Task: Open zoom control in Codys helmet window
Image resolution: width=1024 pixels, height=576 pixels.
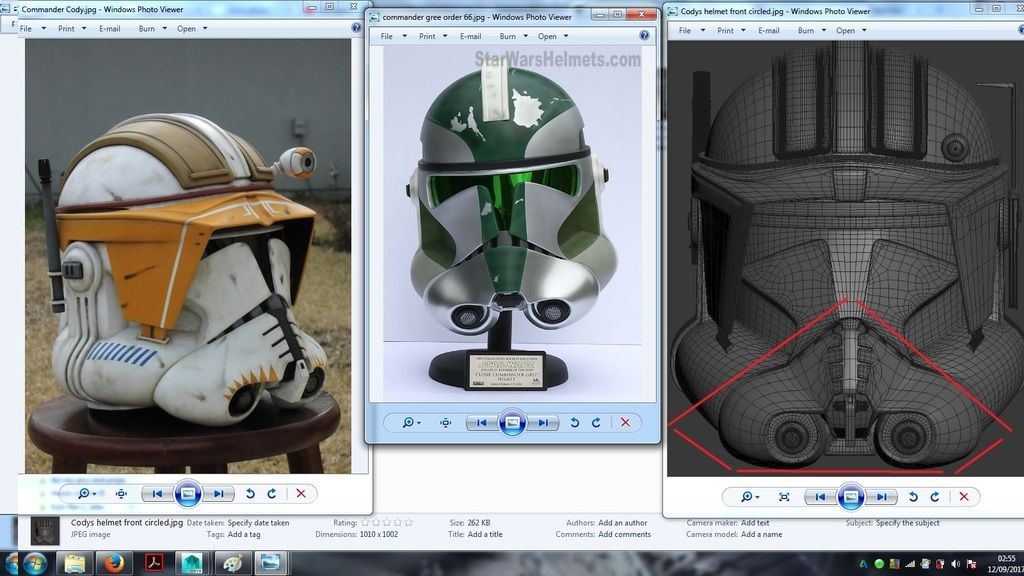Action: coord(749,497)
